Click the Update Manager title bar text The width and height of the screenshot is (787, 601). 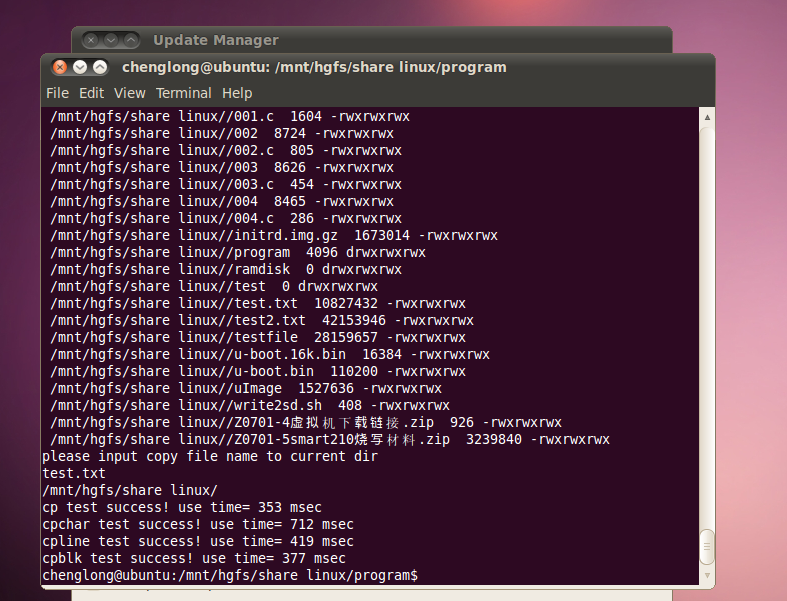(x=216, y=40)
